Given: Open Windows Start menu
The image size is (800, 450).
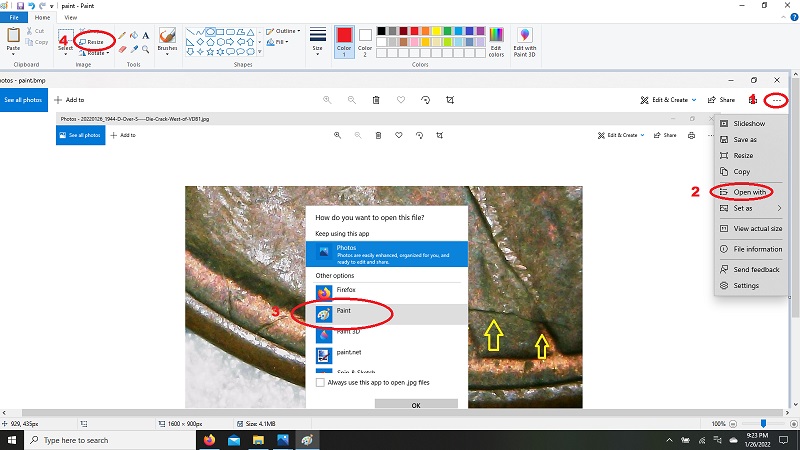Looking at the screenshot, I should 12,440.
